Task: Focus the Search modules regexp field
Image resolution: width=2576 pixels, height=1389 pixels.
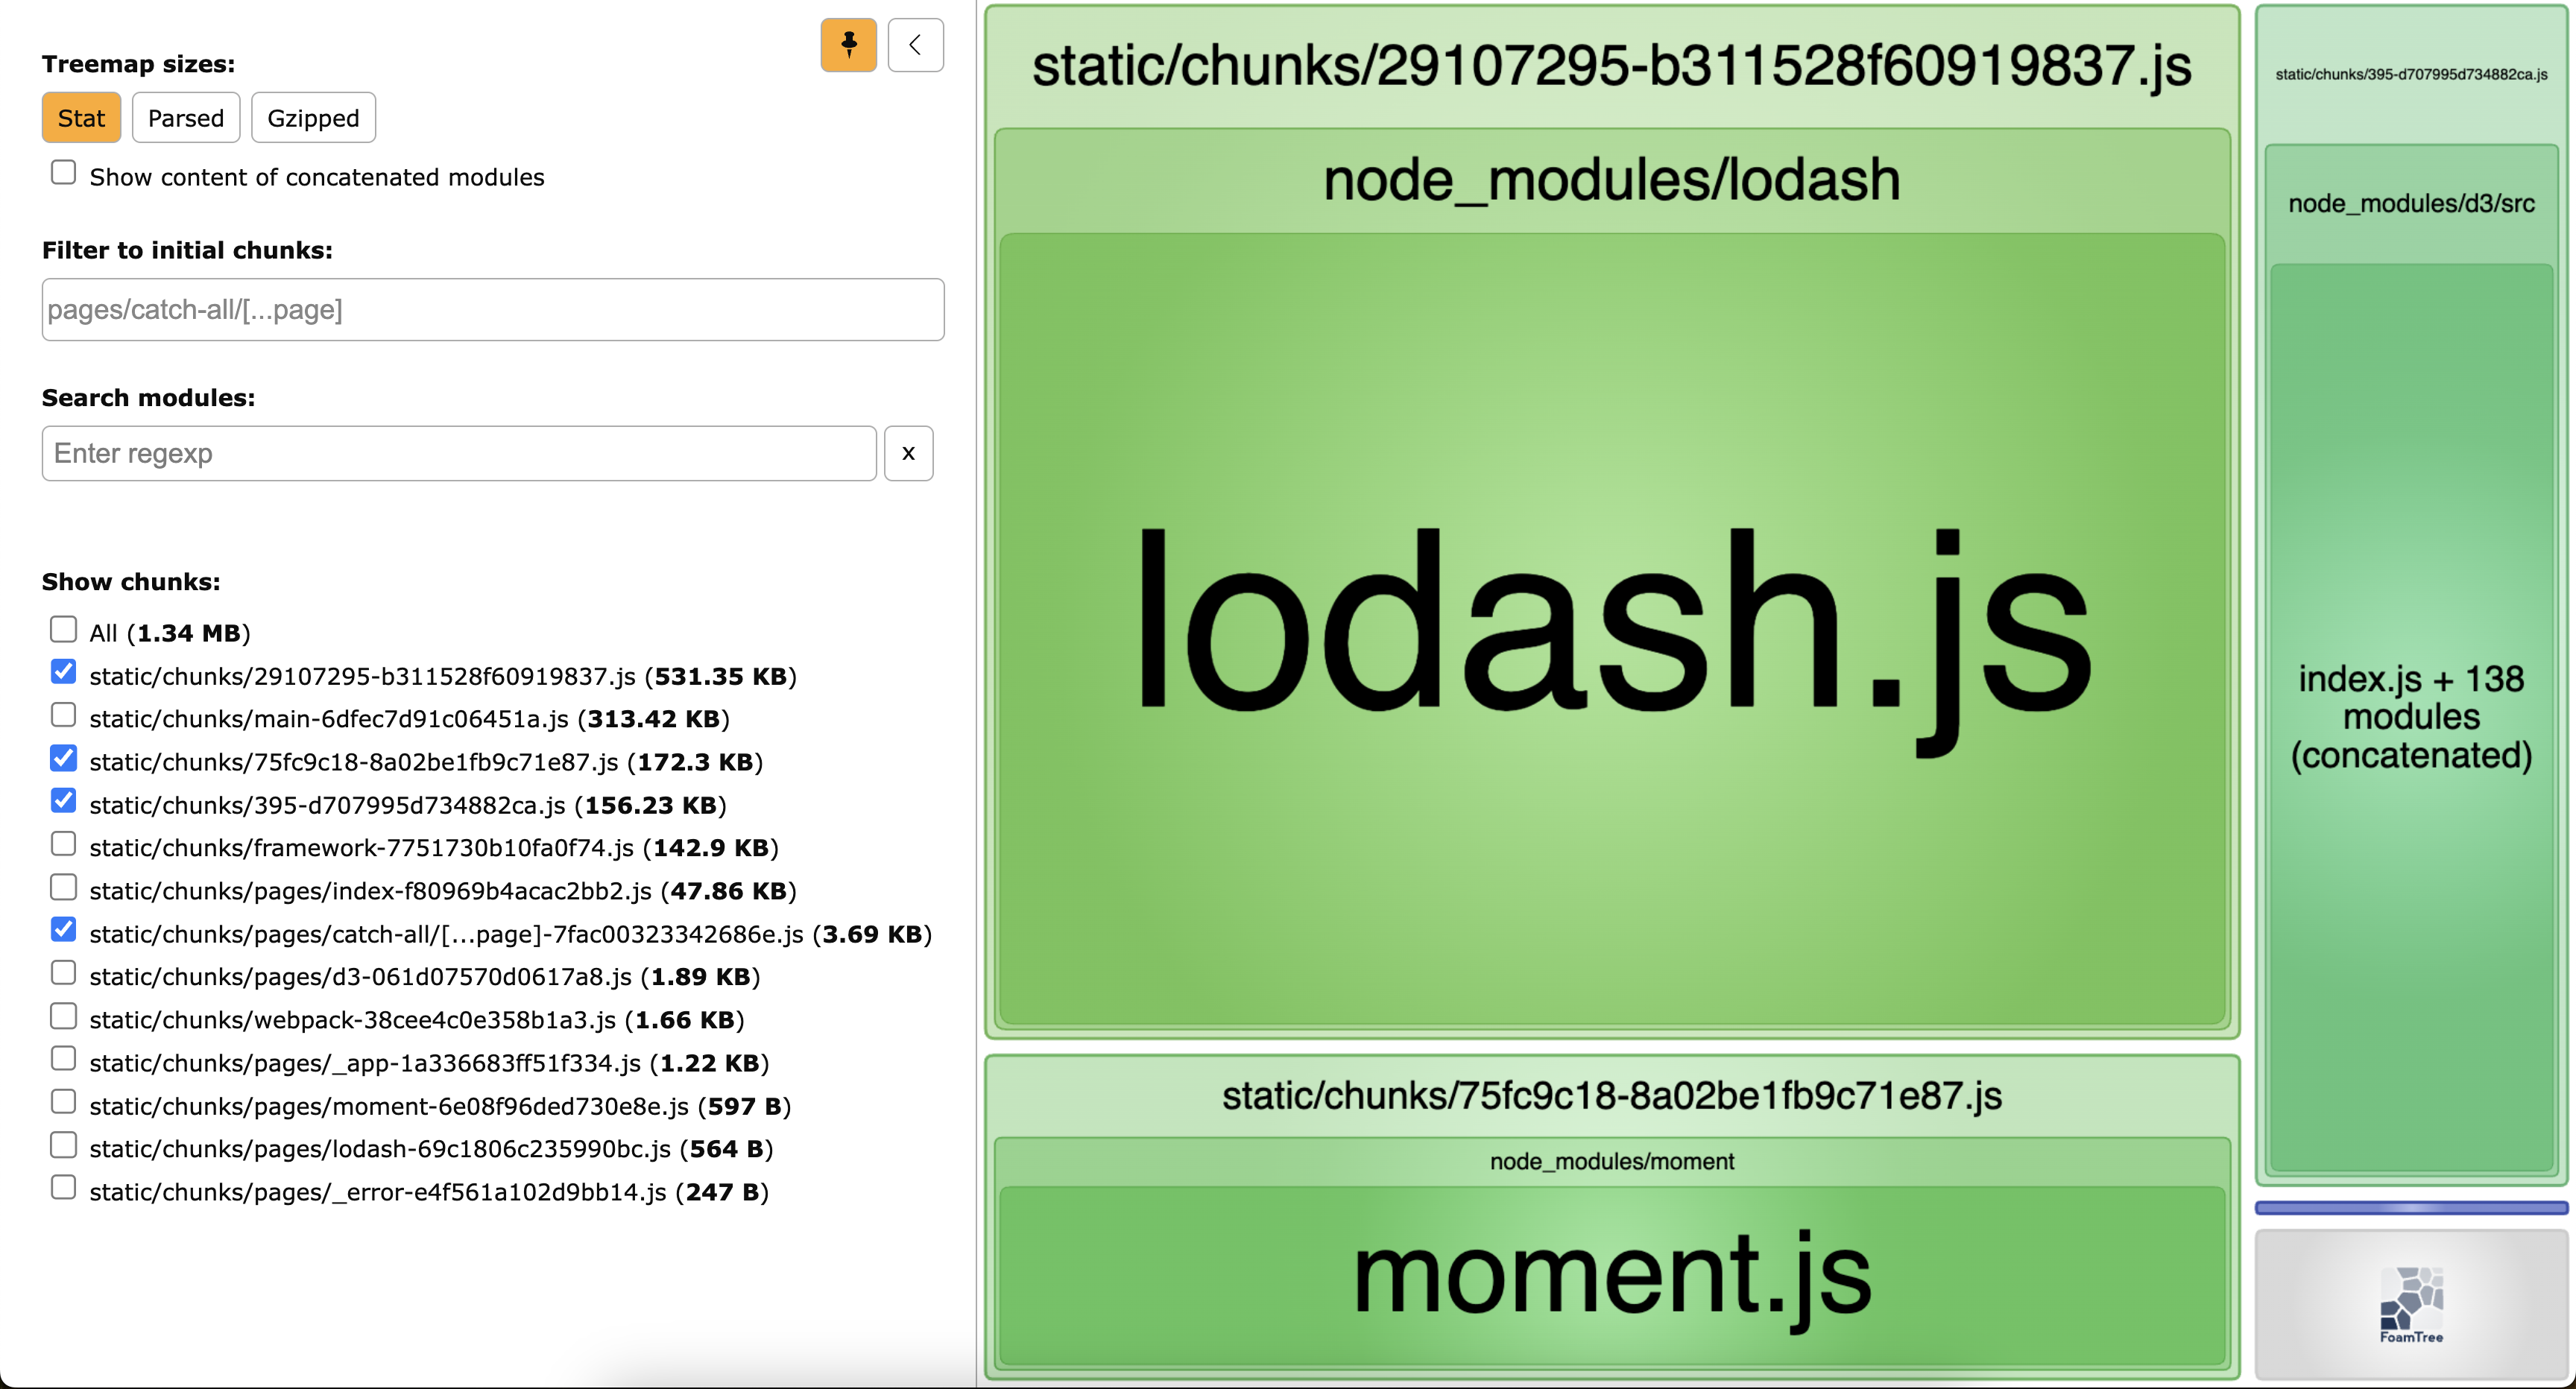Action: pos(459,453)
